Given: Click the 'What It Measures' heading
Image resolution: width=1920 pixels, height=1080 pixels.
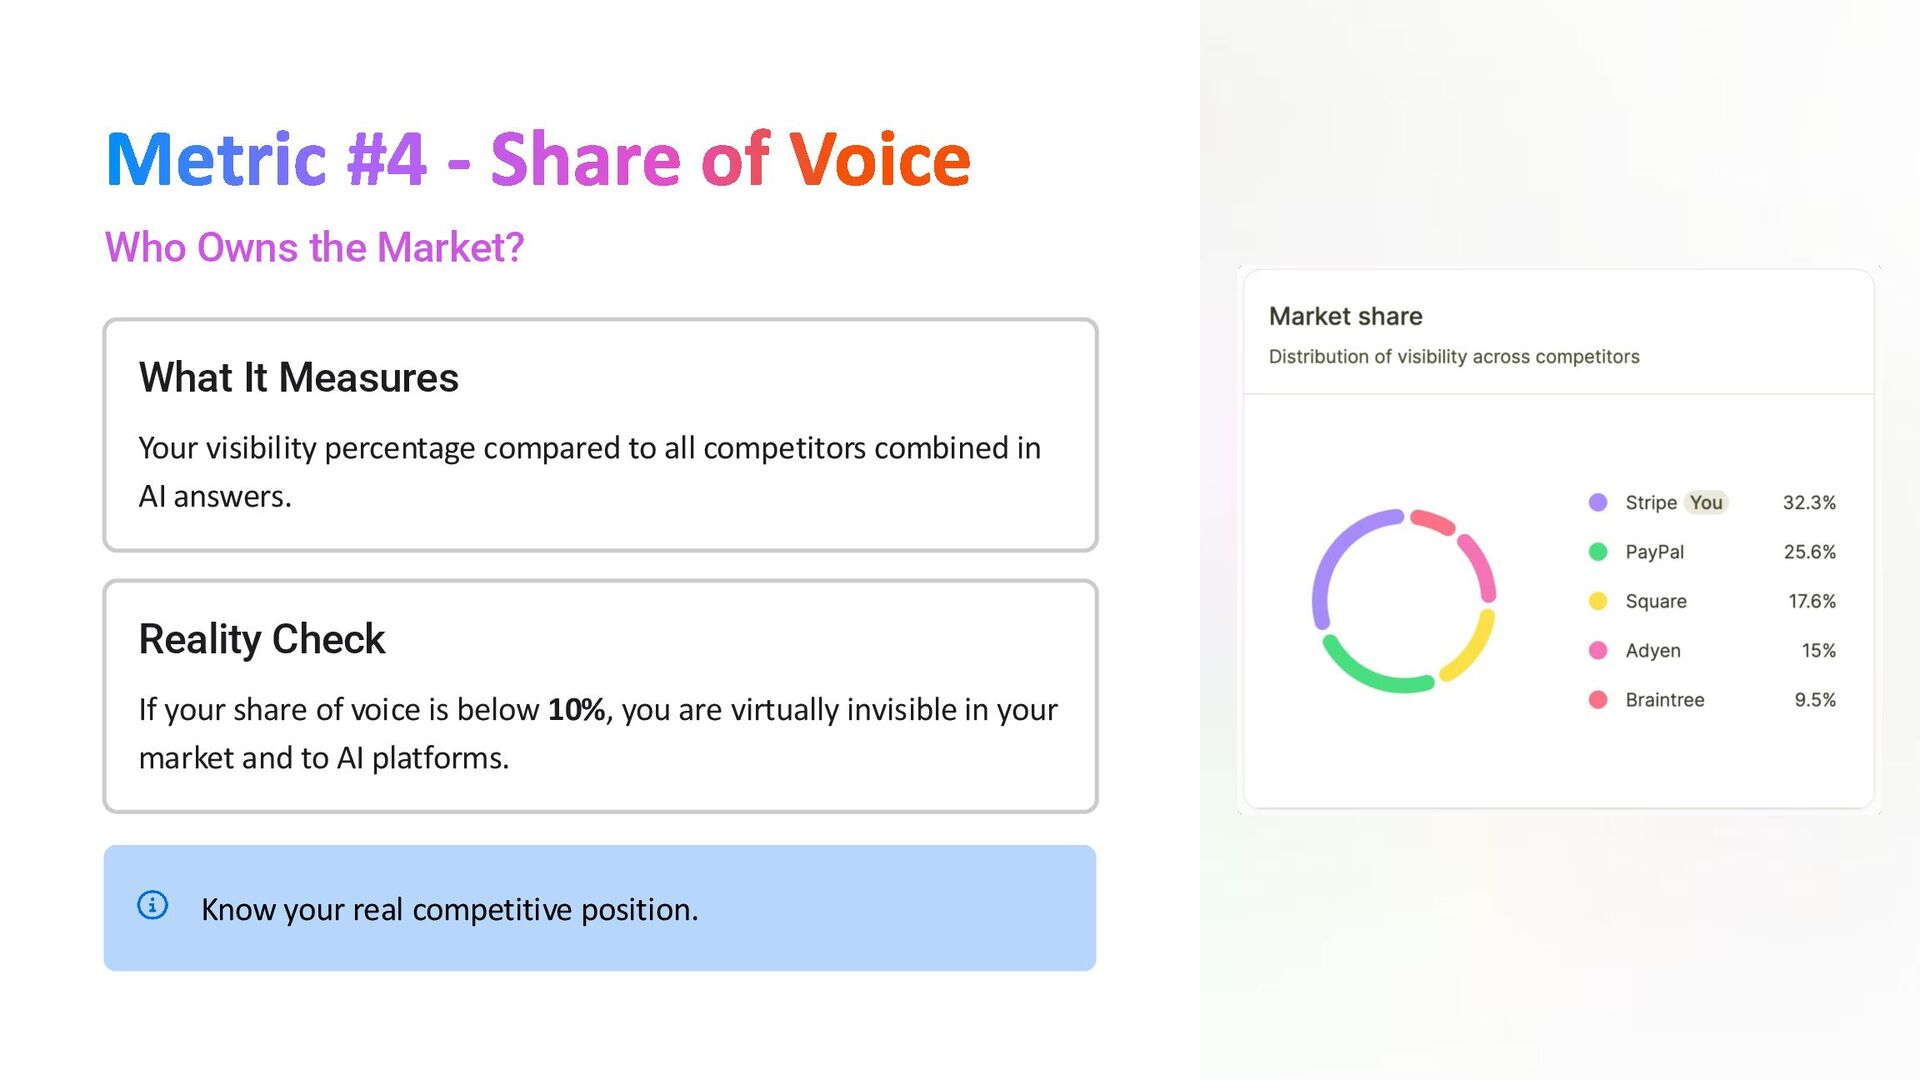Looking at the screenshot, I should point(298,378).
